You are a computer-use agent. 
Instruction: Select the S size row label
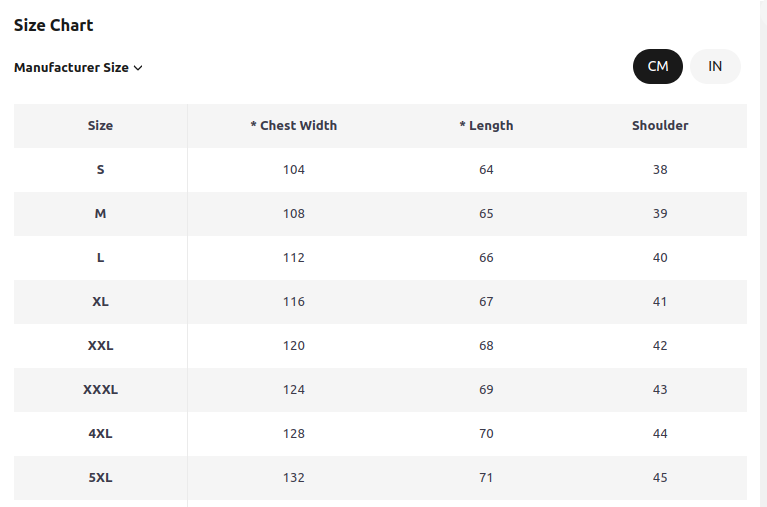(100, 170)
